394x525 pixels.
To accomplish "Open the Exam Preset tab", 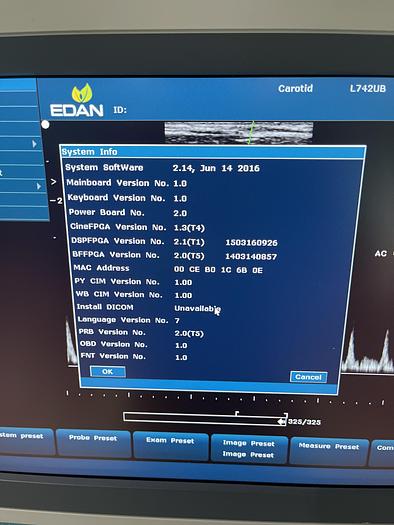I will (170, 446).
